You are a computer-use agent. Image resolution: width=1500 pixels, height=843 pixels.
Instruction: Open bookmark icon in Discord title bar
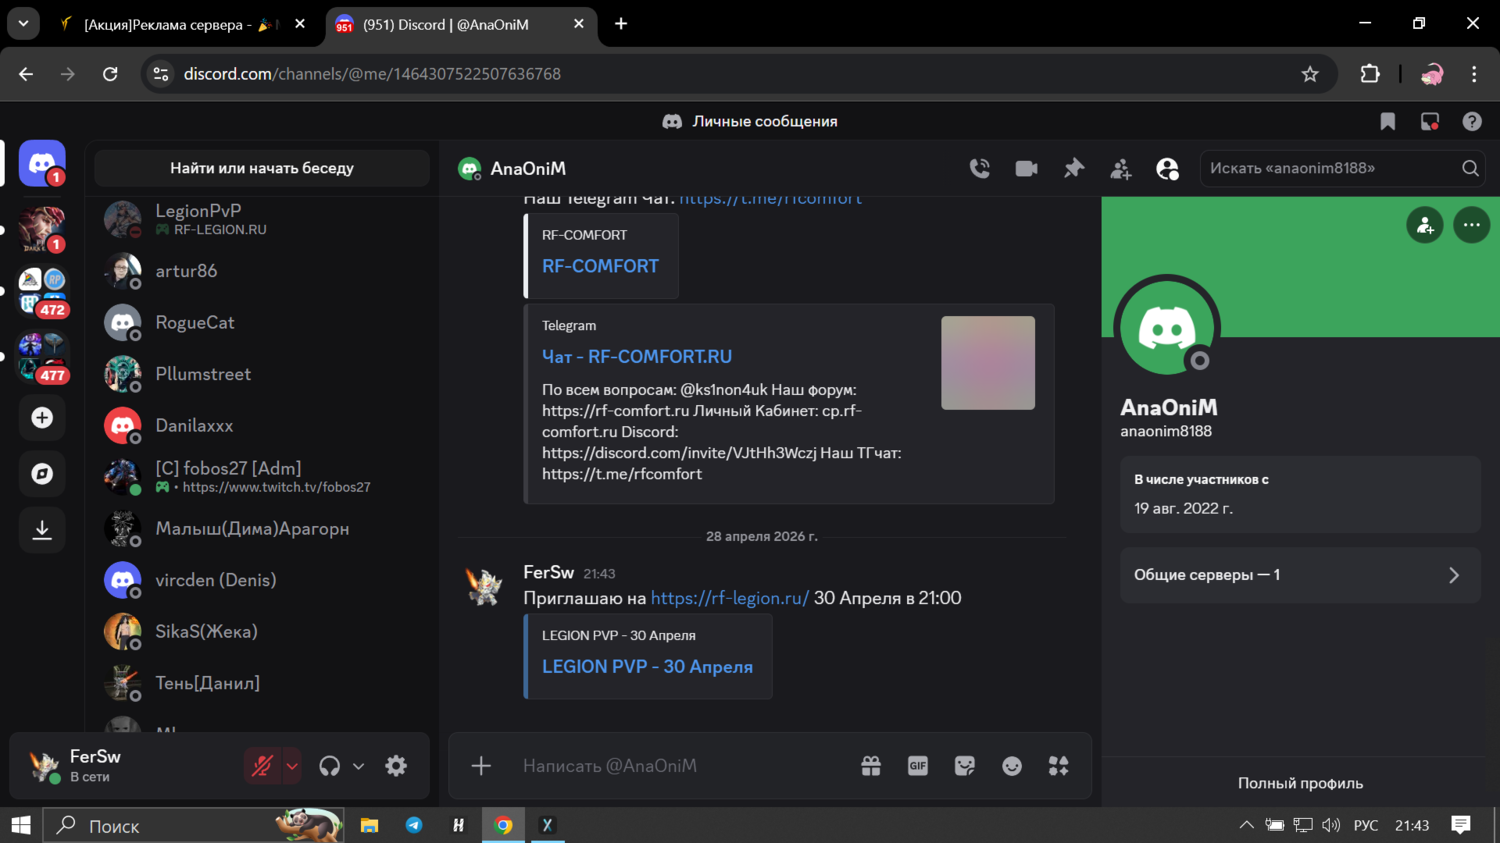[1388, 121]
